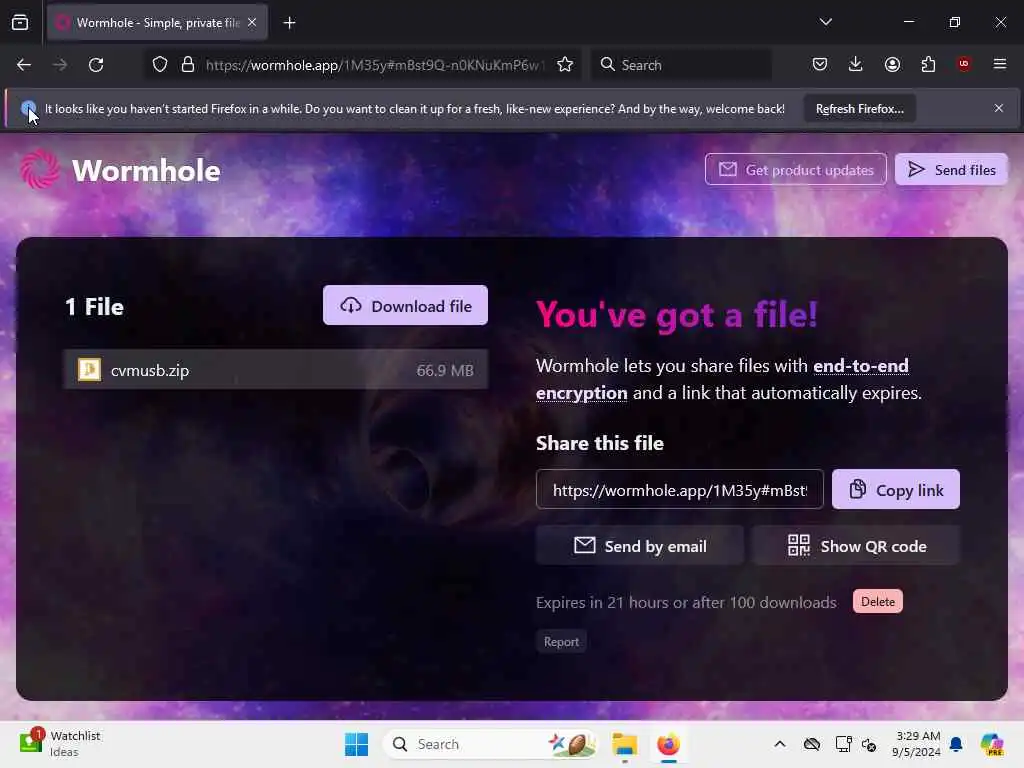1024x768 pixels.
Task: Bookmark this page with star icon
Action: click(x=565, y=65)
